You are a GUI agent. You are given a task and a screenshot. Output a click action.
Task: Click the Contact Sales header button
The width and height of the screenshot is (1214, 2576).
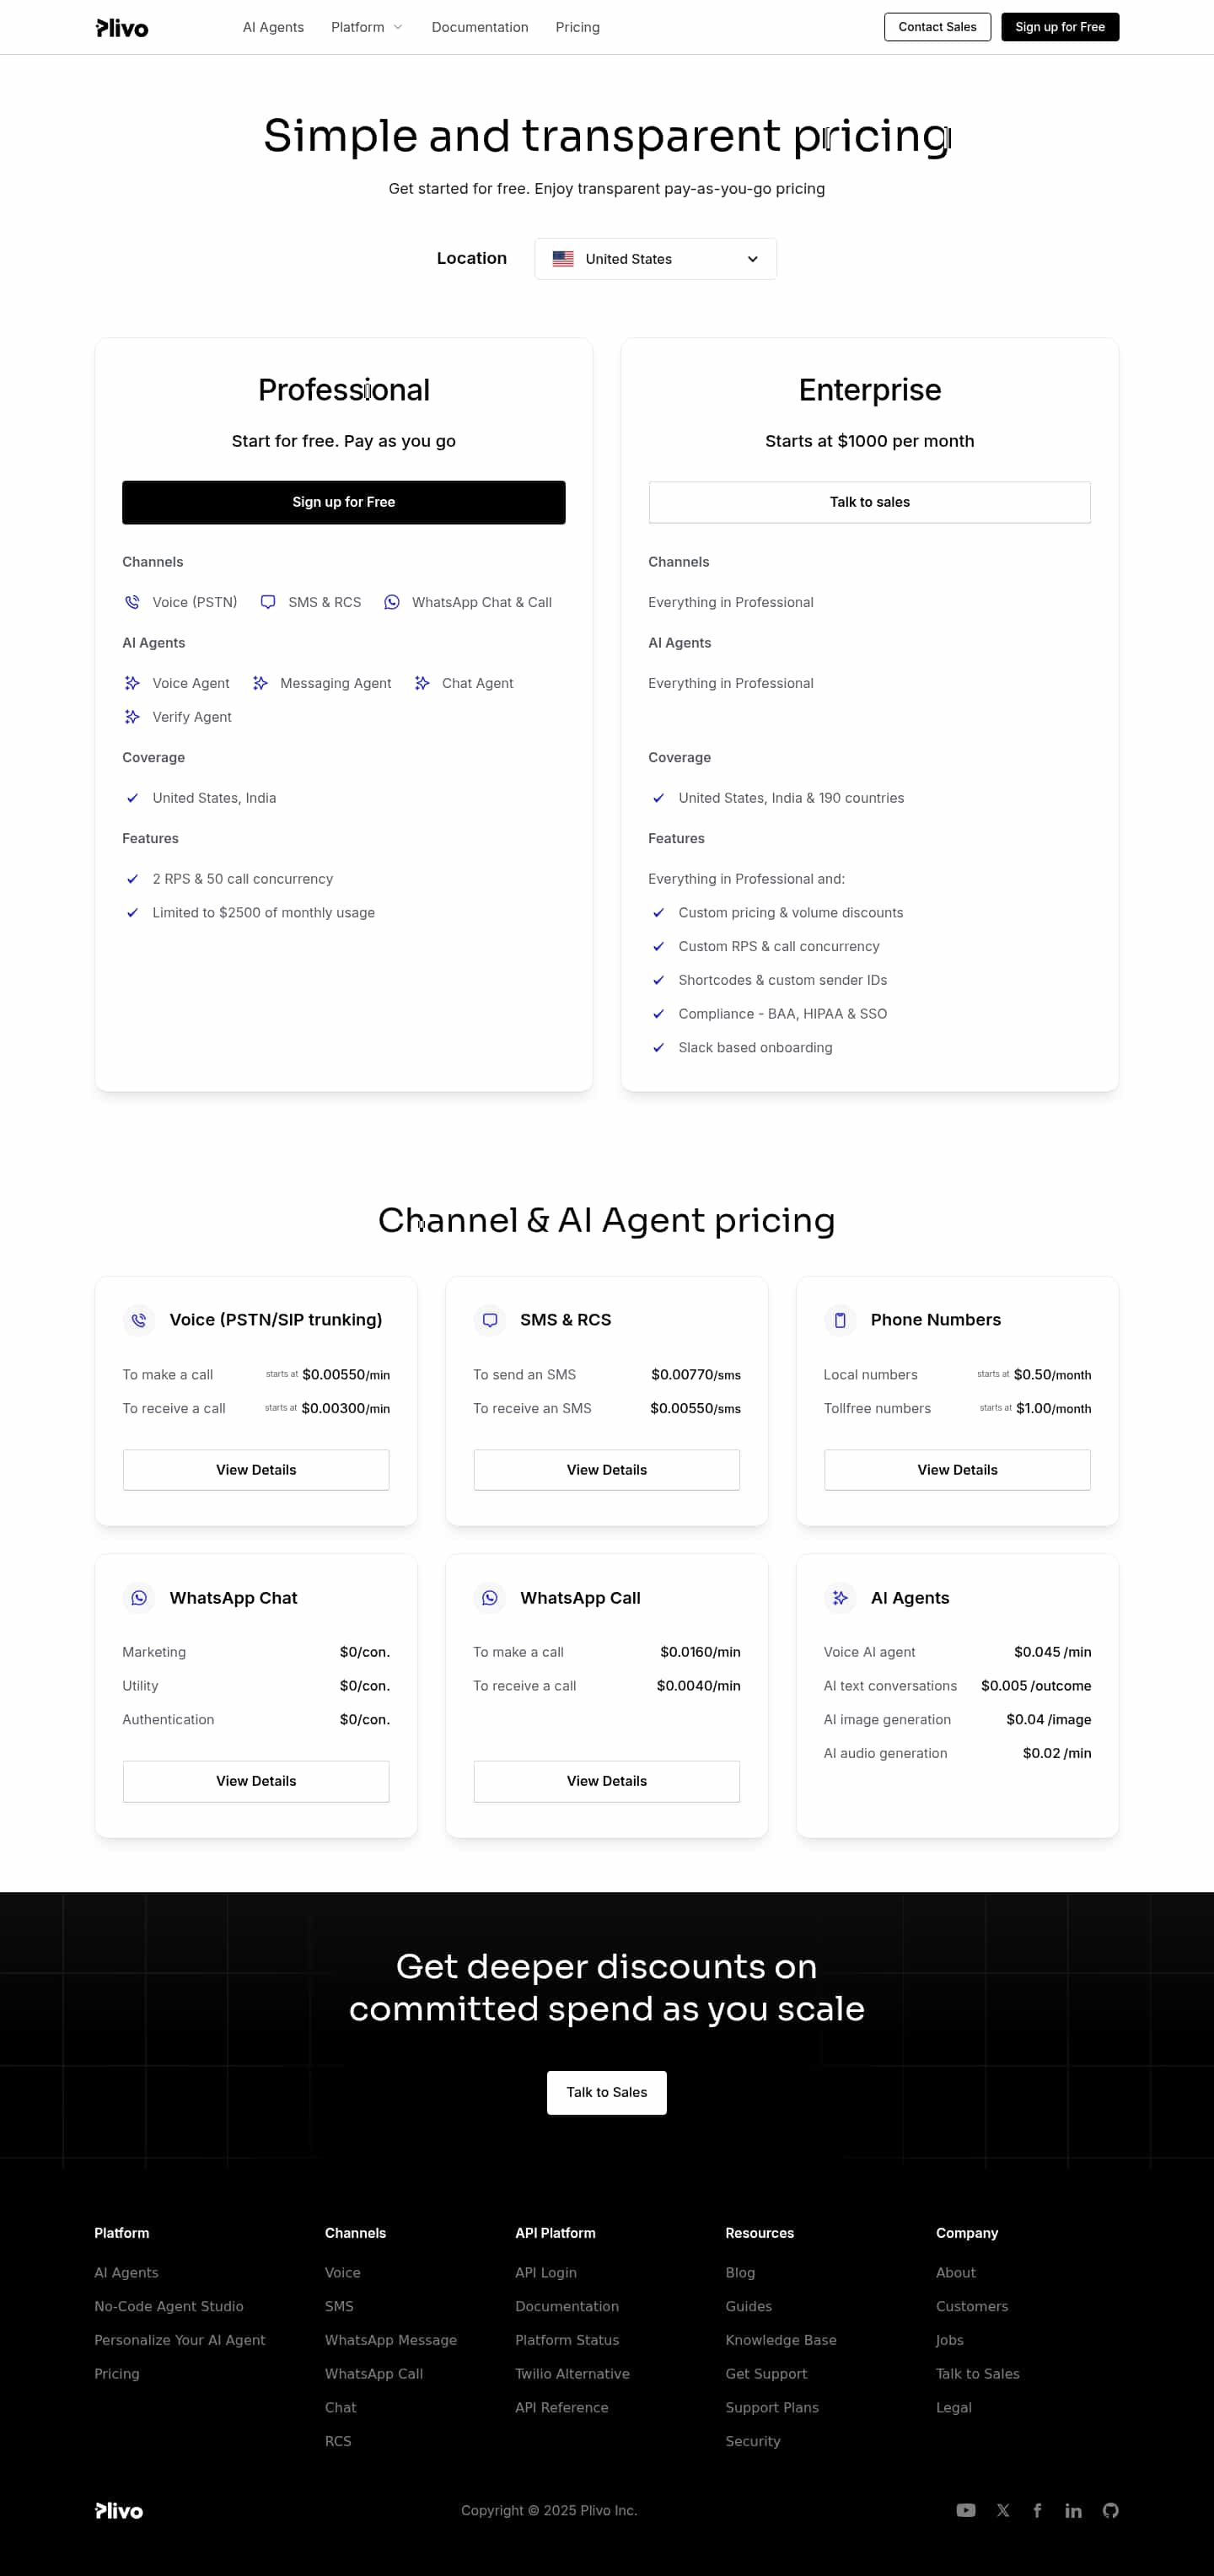(x=937, y=27)
